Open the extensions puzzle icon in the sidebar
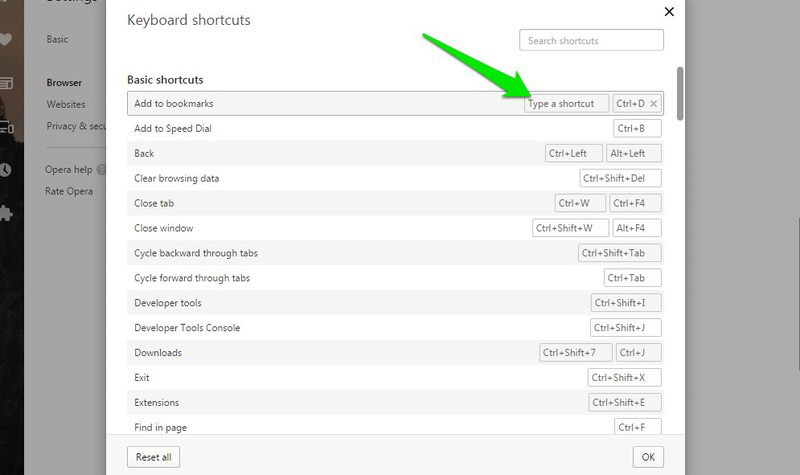The width and height of the screenshot is (800, 475). (6, 213)
